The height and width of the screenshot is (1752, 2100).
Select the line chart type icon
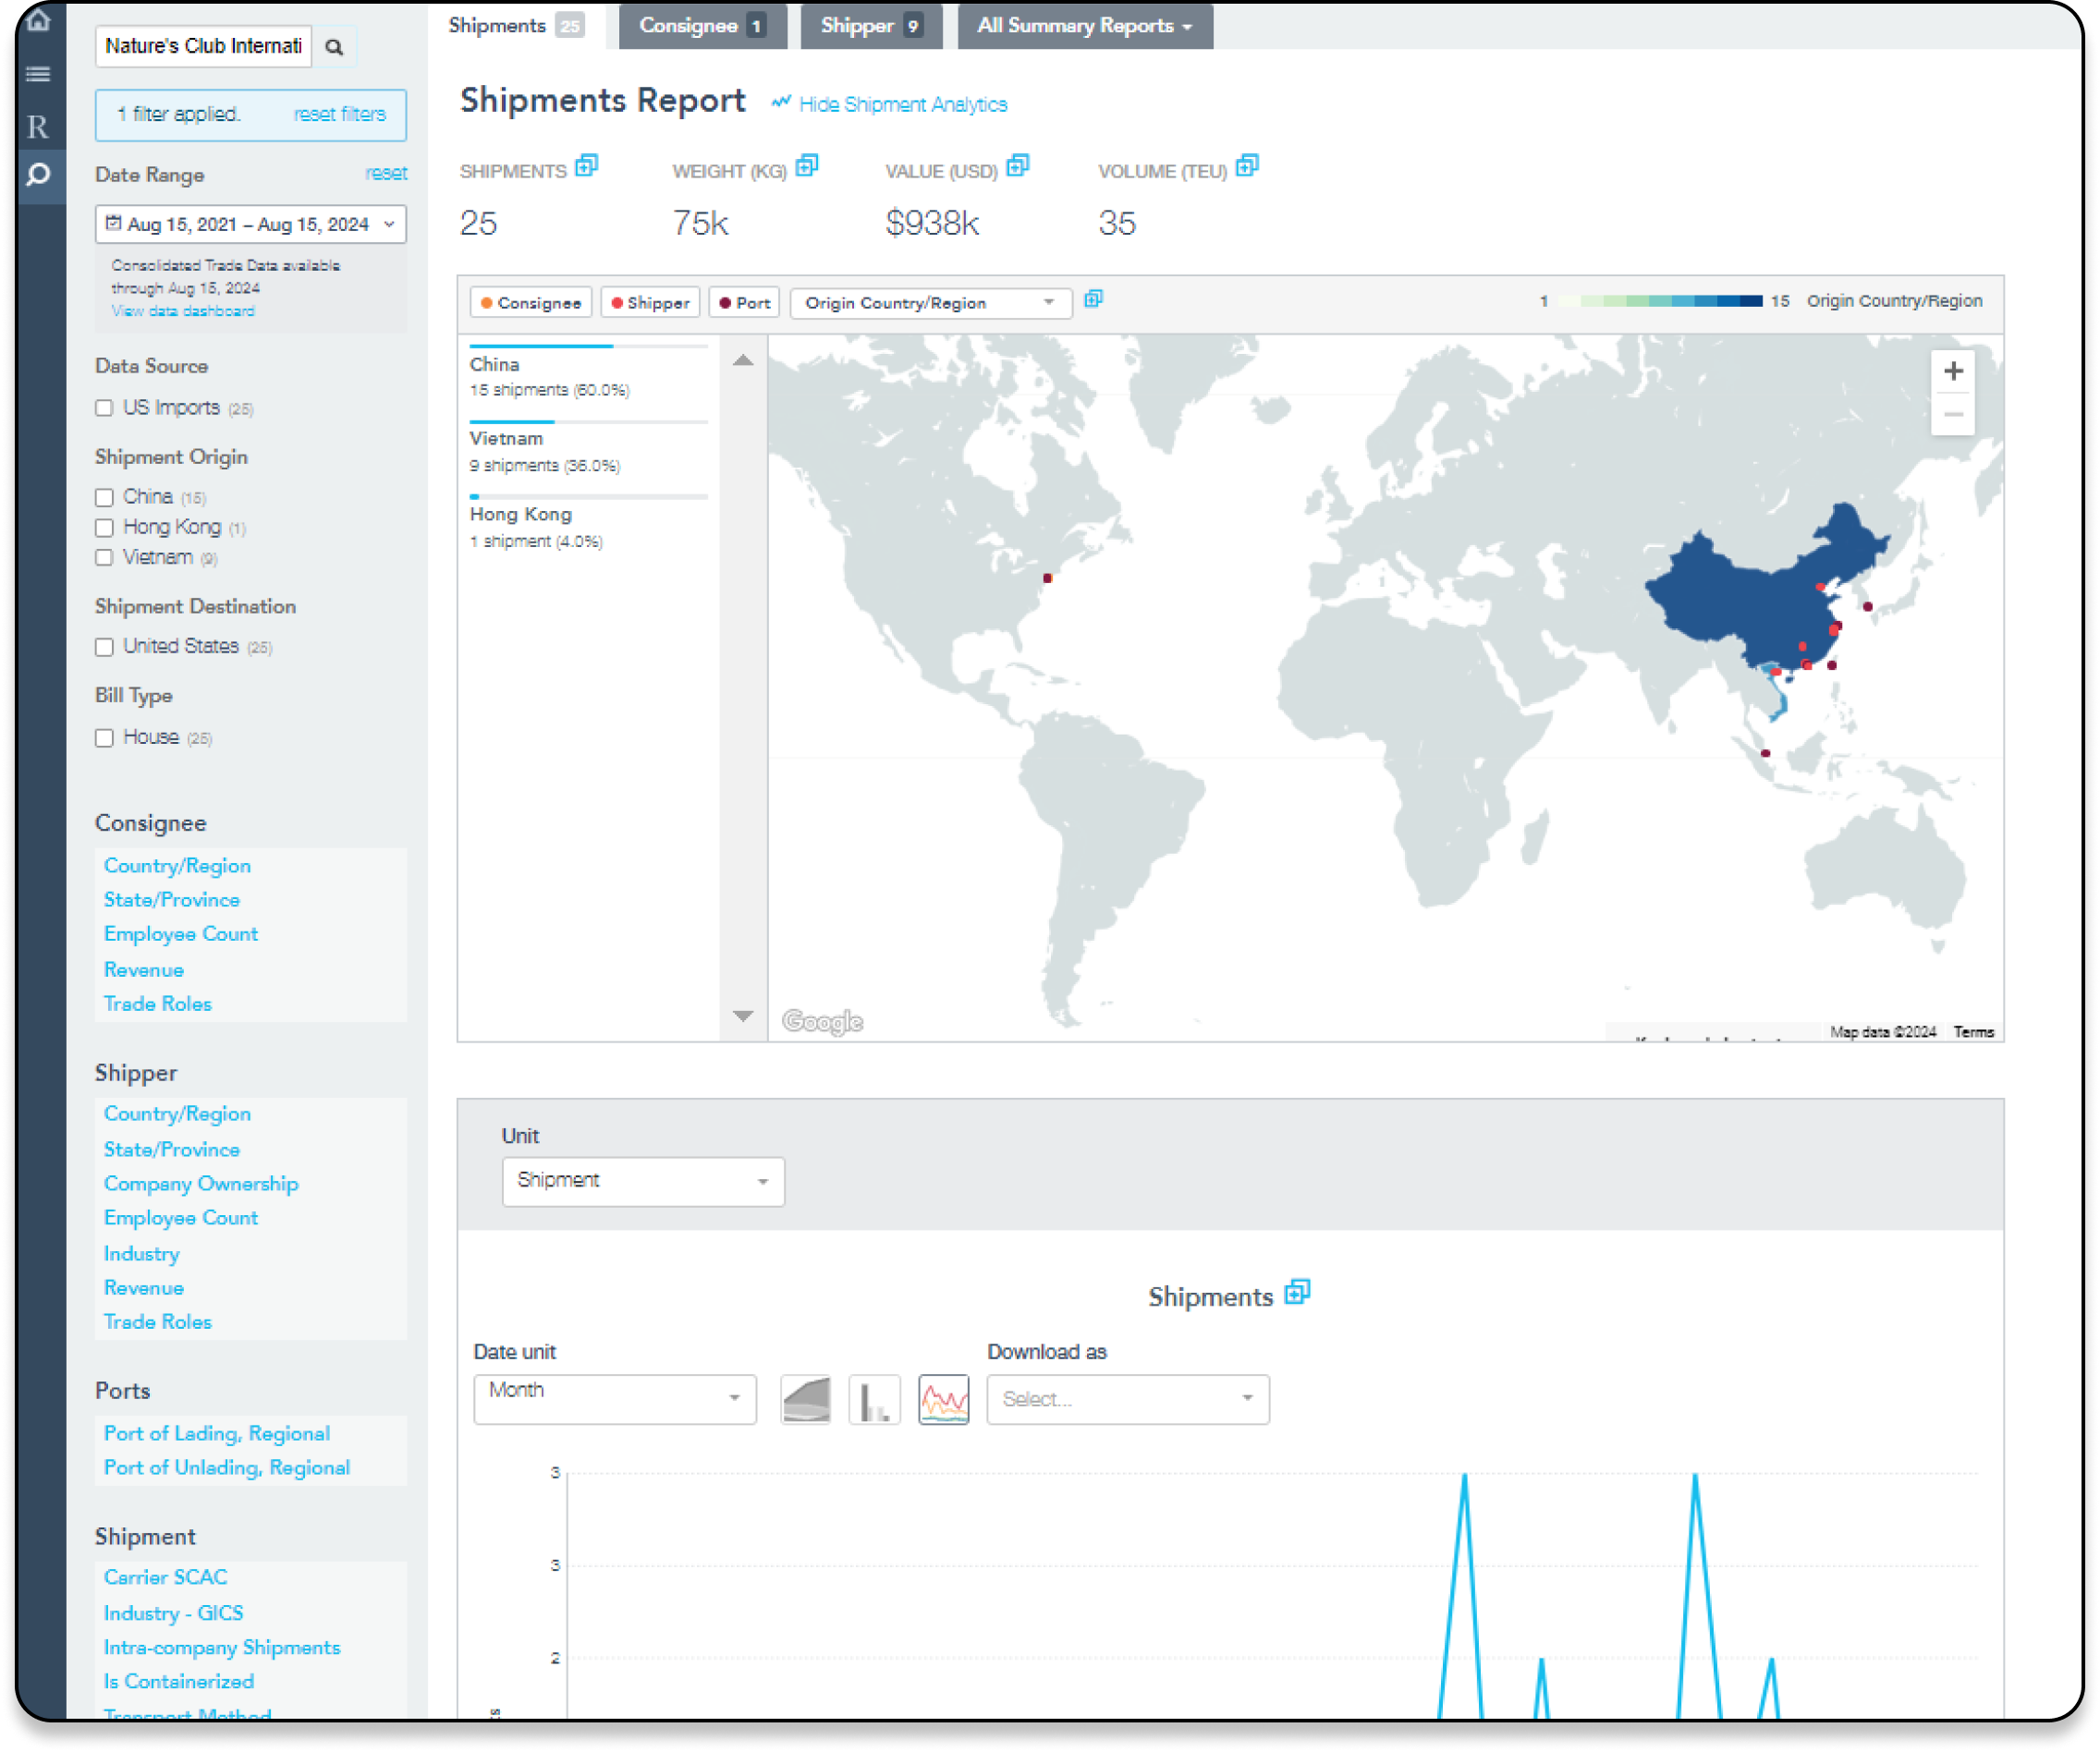click(943, 1399)
